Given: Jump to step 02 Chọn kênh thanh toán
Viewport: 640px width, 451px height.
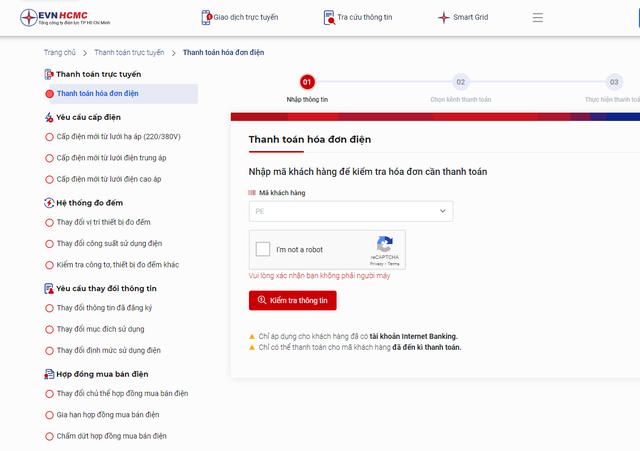Looking at the screenshot, I should click(x=460, y=82).
